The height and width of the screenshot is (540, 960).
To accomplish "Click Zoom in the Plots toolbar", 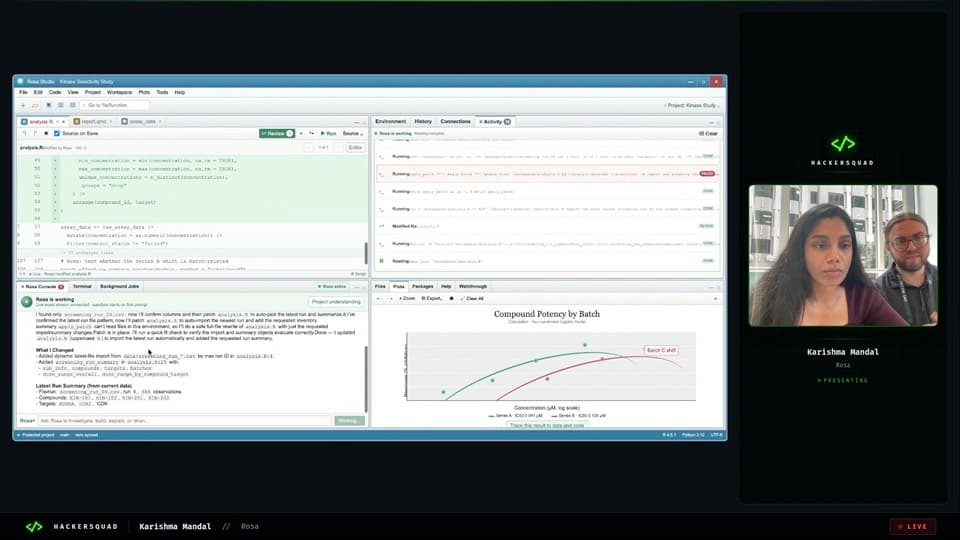I will pyautogui.click(x=407, y=299).
